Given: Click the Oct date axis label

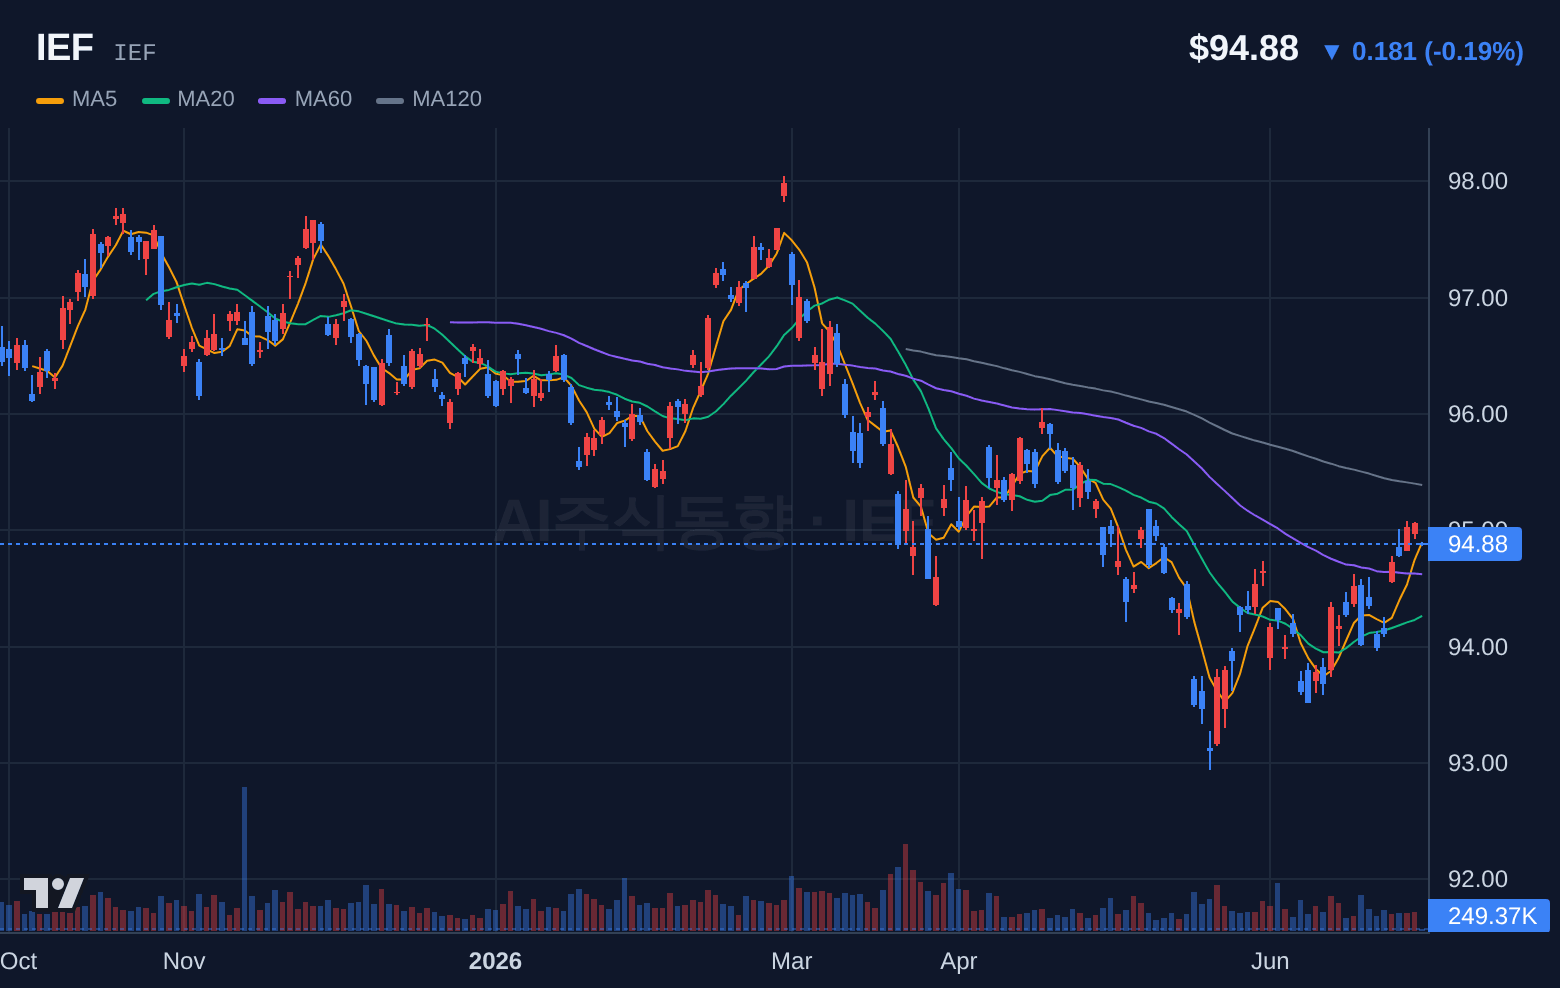Looking at the screenshot, I should tap(18, 961).
